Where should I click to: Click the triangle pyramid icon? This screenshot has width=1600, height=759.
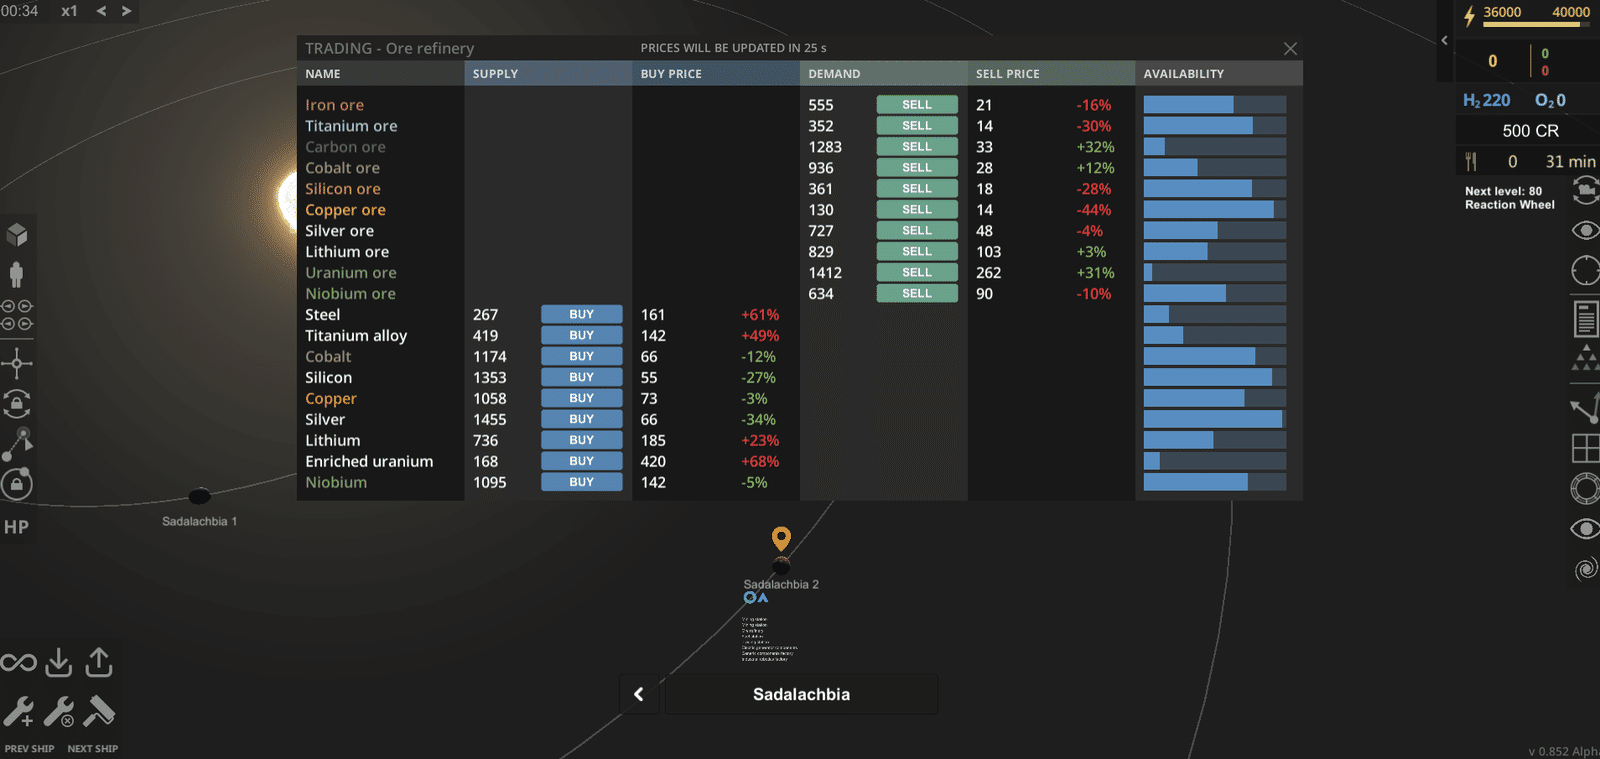click(x=1586, y=358)
